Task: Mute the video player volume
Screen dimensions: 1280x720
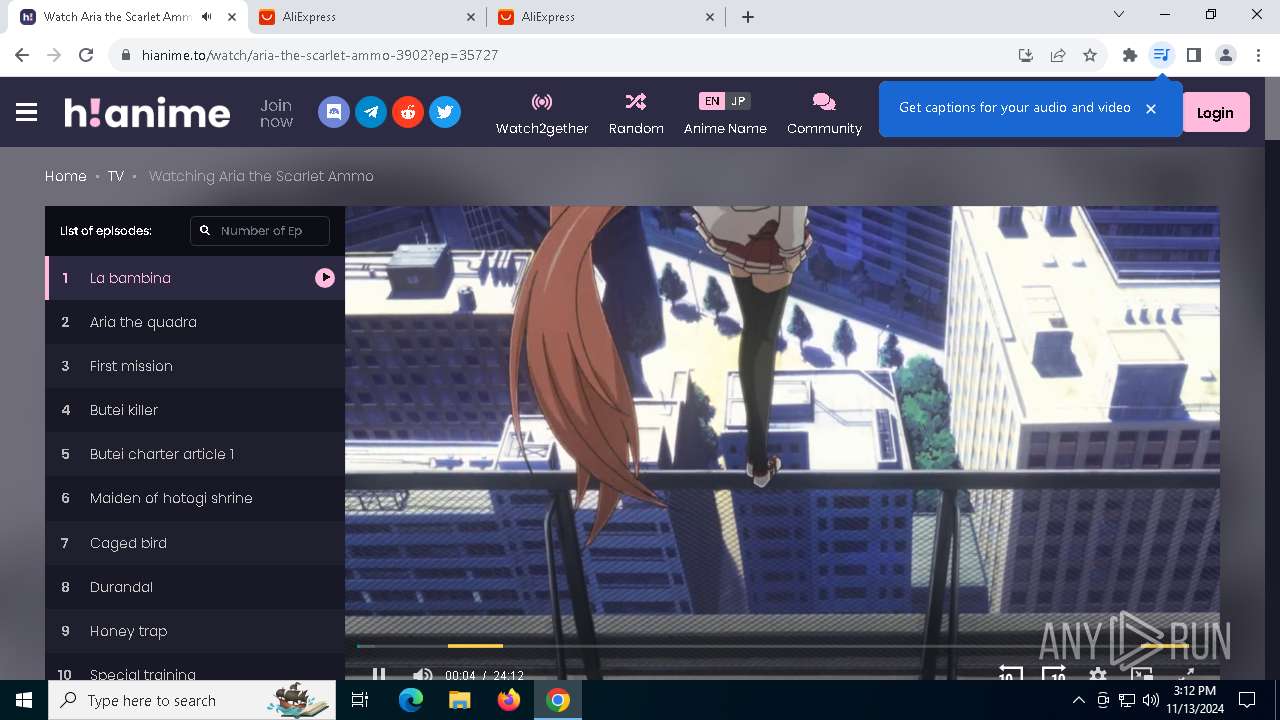Action: pyautogui.click(x=423, y=675)
